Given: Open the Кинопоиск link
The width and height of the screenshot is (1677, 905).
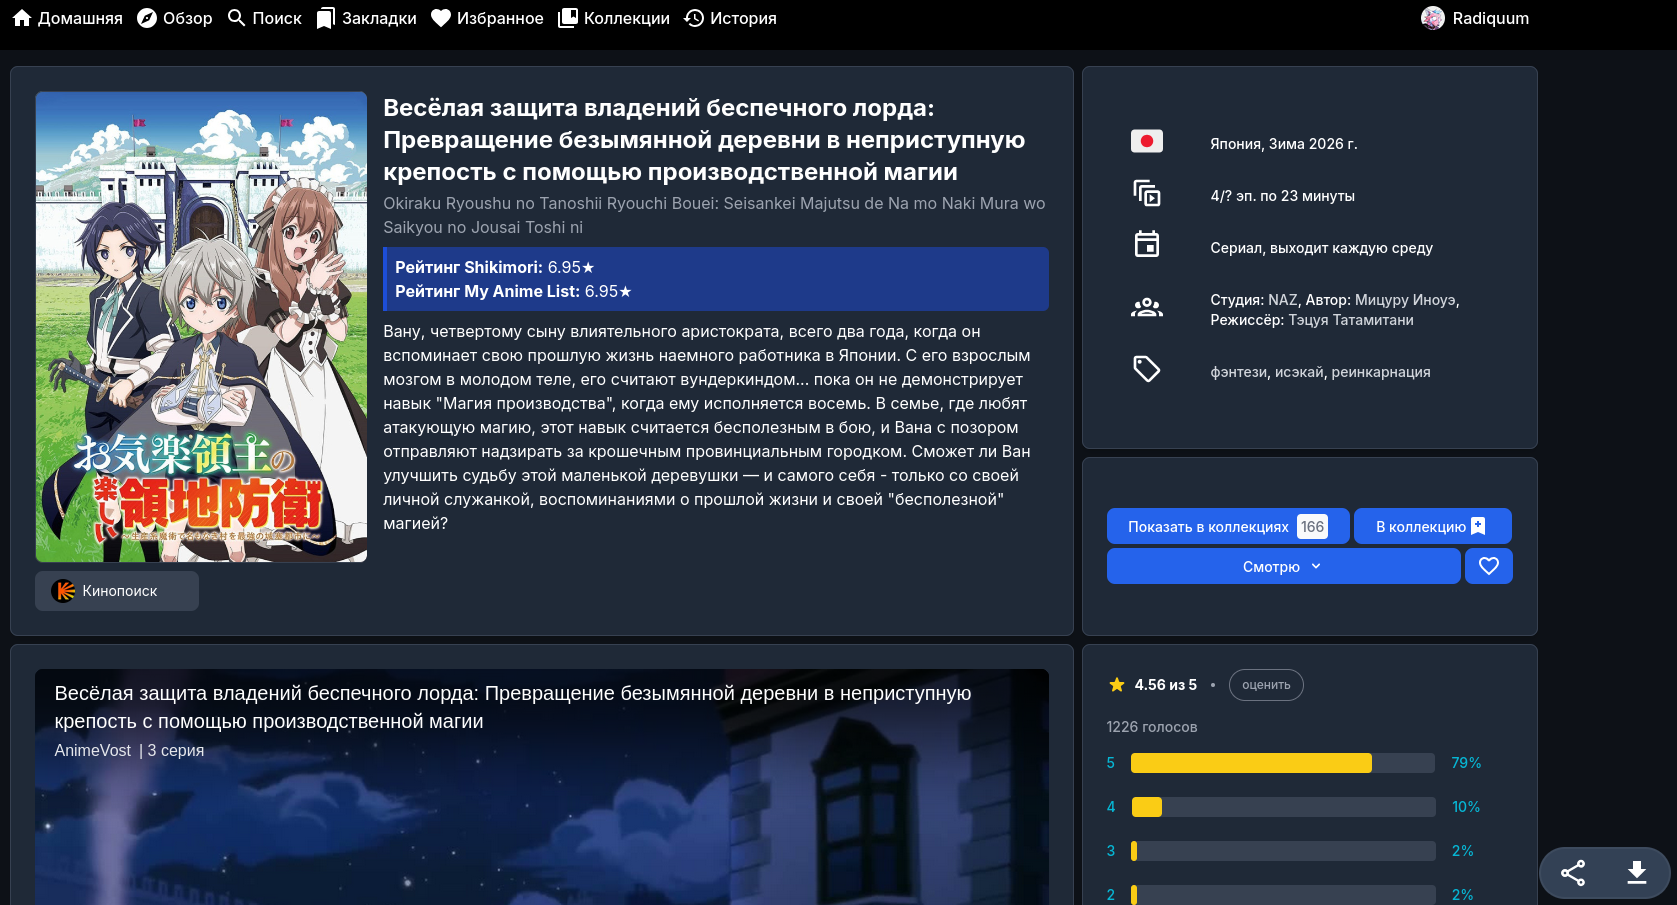Looking at the screenshot, I should (x=117, y=591).
